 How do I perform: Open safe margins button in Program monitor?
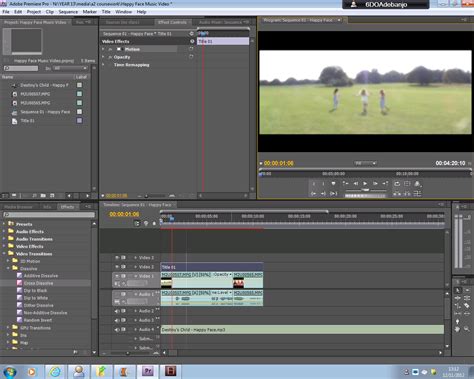coord(407,183)
